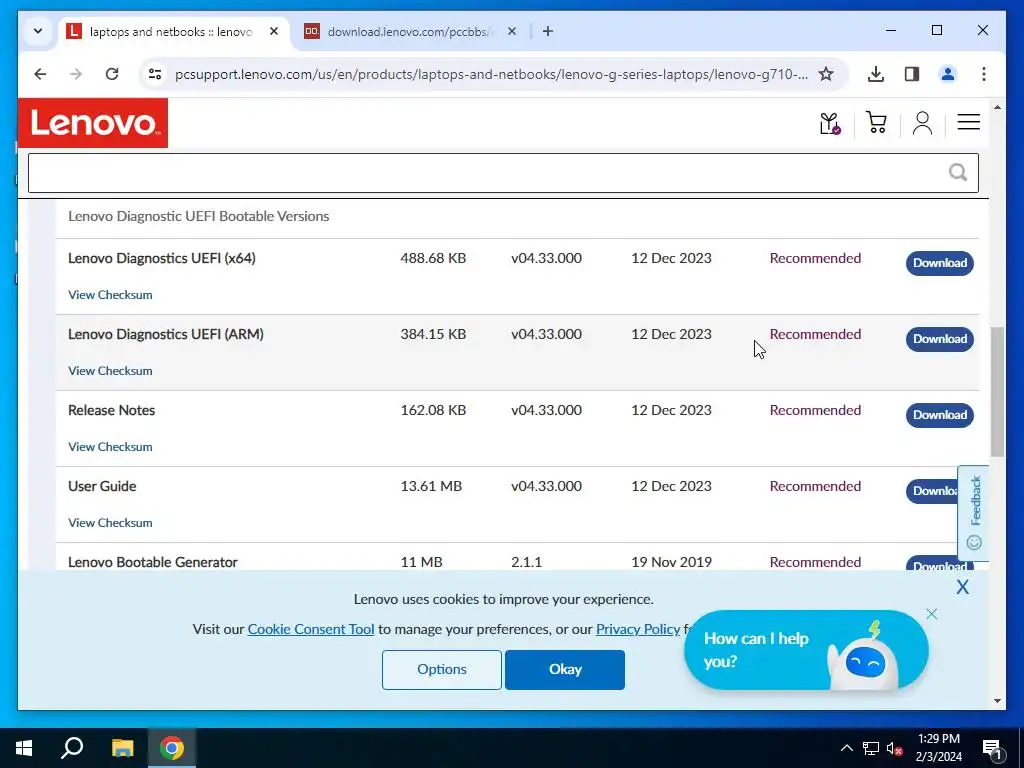The height and width of the screenshot is (768, 1024).
Task: Click the page vertical scrollbar thumb
Action: (997, 392)
